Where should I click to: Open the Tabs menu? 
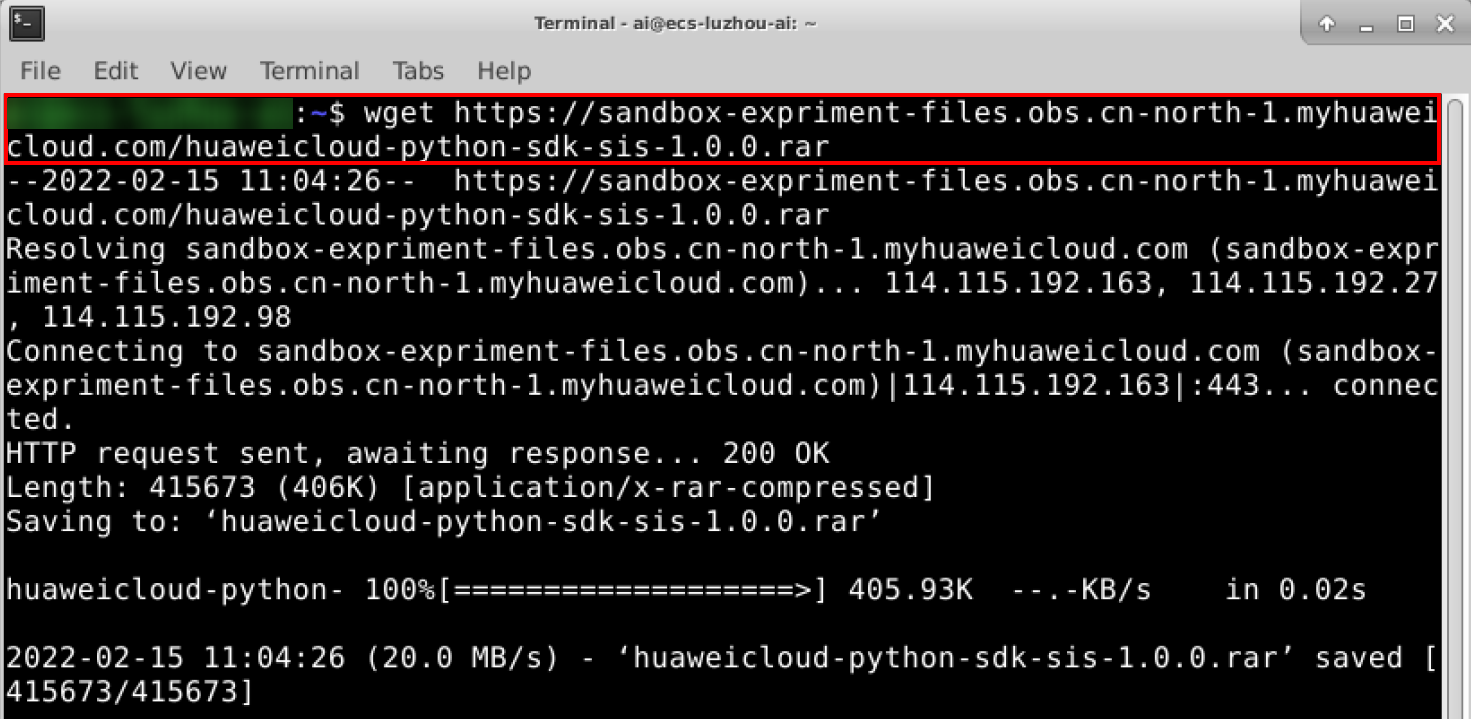418,71
